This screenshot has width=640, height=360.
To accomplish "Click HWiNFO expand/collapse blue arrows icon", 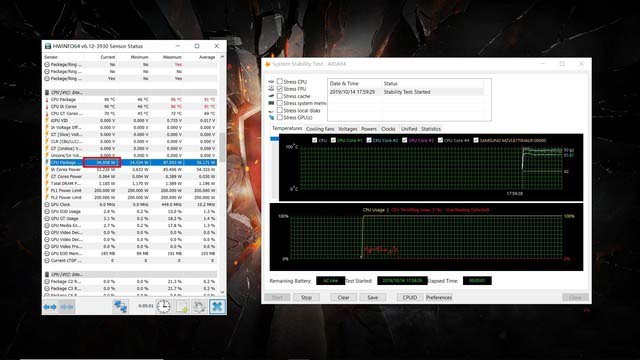I will click(x=50, y=307).
